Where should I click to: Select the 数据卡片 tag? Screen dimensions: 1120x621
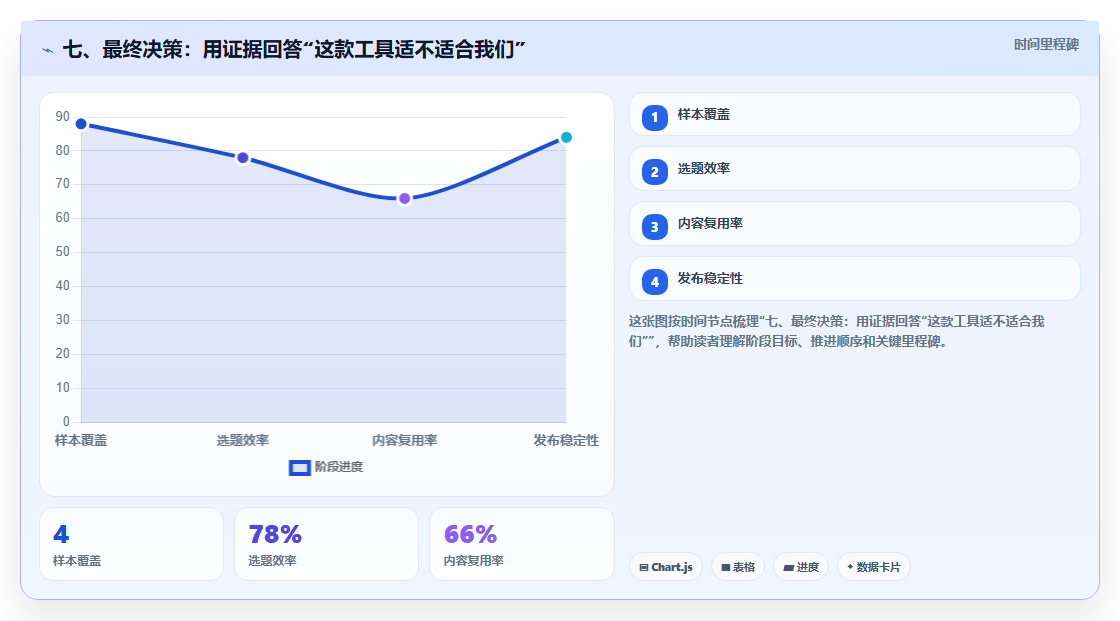tap(874, 567)
